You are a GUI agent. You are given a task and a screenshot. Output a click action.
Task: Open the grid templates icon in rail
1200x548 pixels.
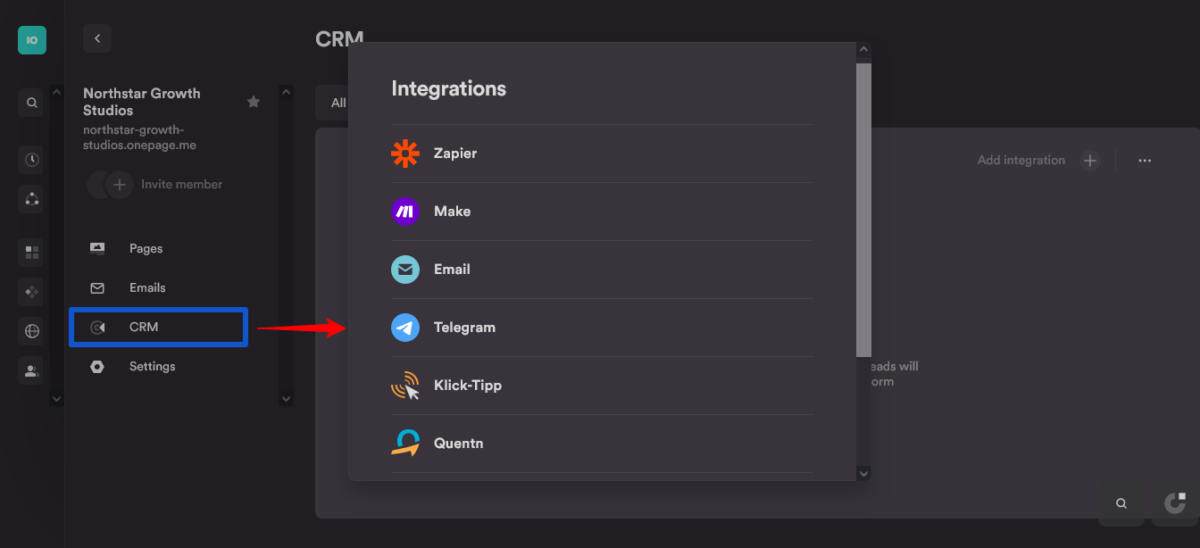pos(32,252)
